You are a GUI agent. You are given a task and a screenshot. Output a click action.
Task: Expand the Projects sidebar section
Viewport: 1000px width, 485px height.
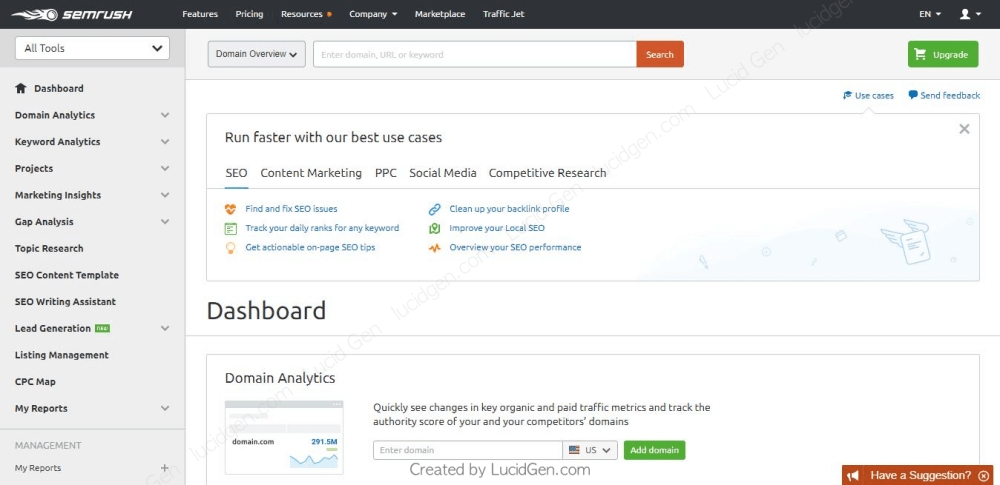coord(165,168)
